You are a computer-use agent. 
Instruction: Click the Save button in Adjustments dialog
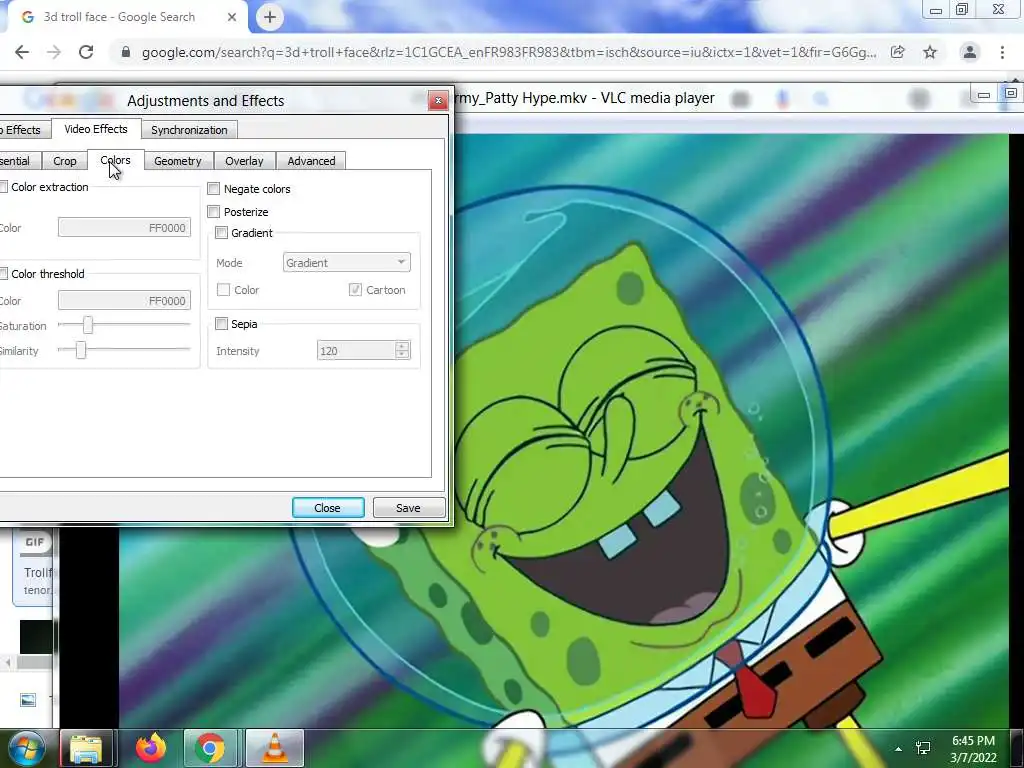pos(408,507)
